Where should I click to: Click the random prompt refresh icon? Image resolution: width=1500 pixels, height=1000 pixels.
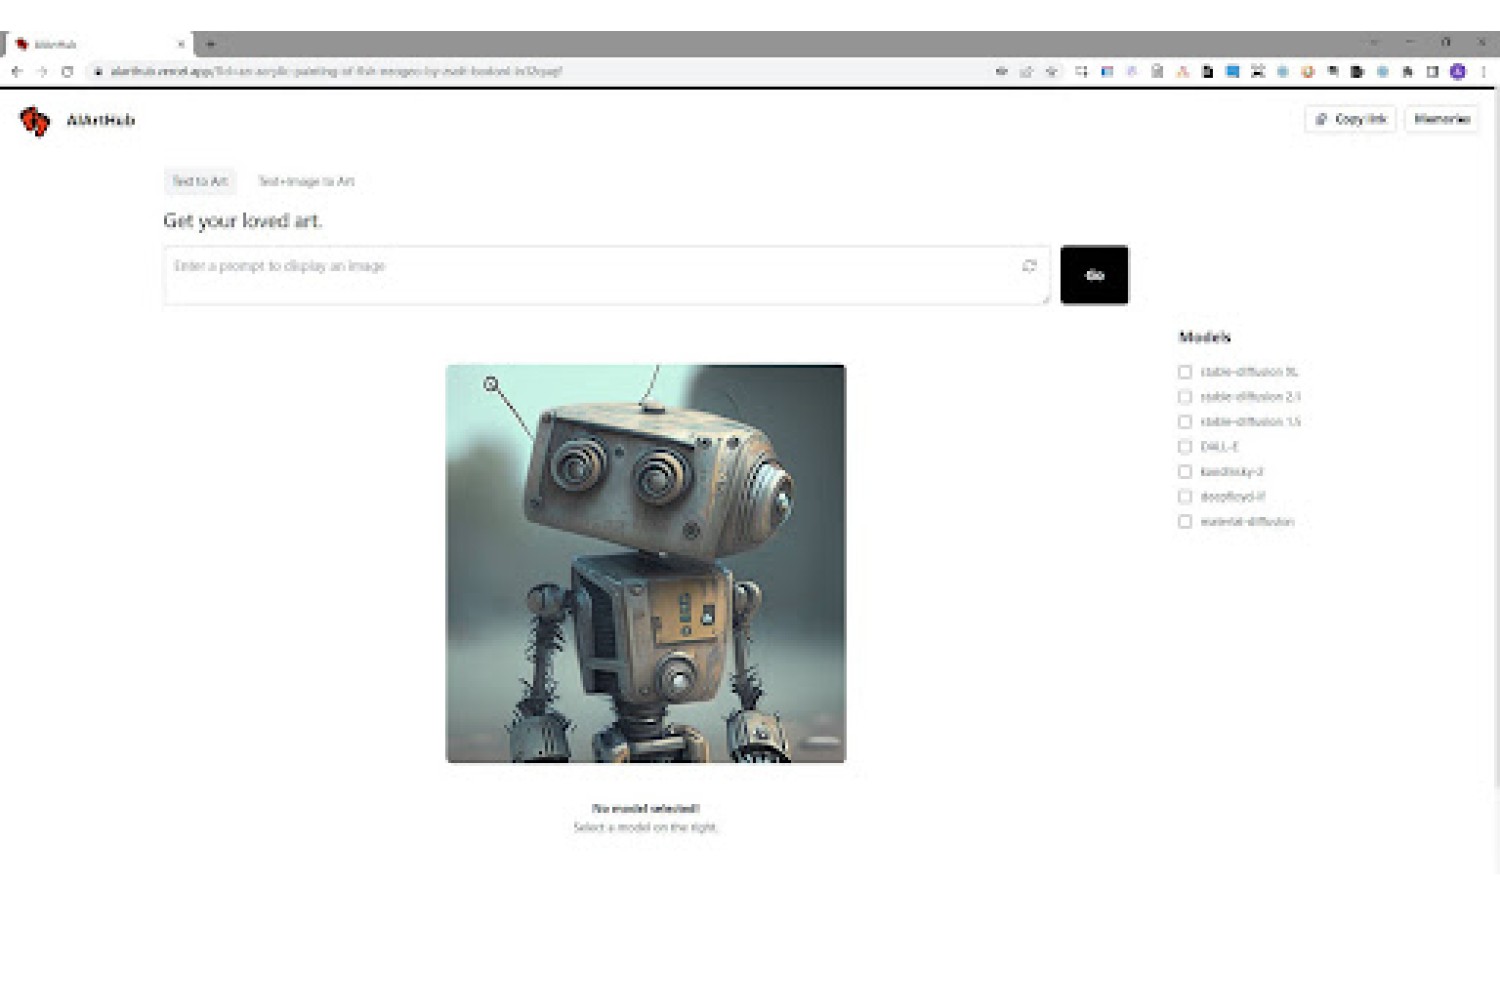[1029, 266]
